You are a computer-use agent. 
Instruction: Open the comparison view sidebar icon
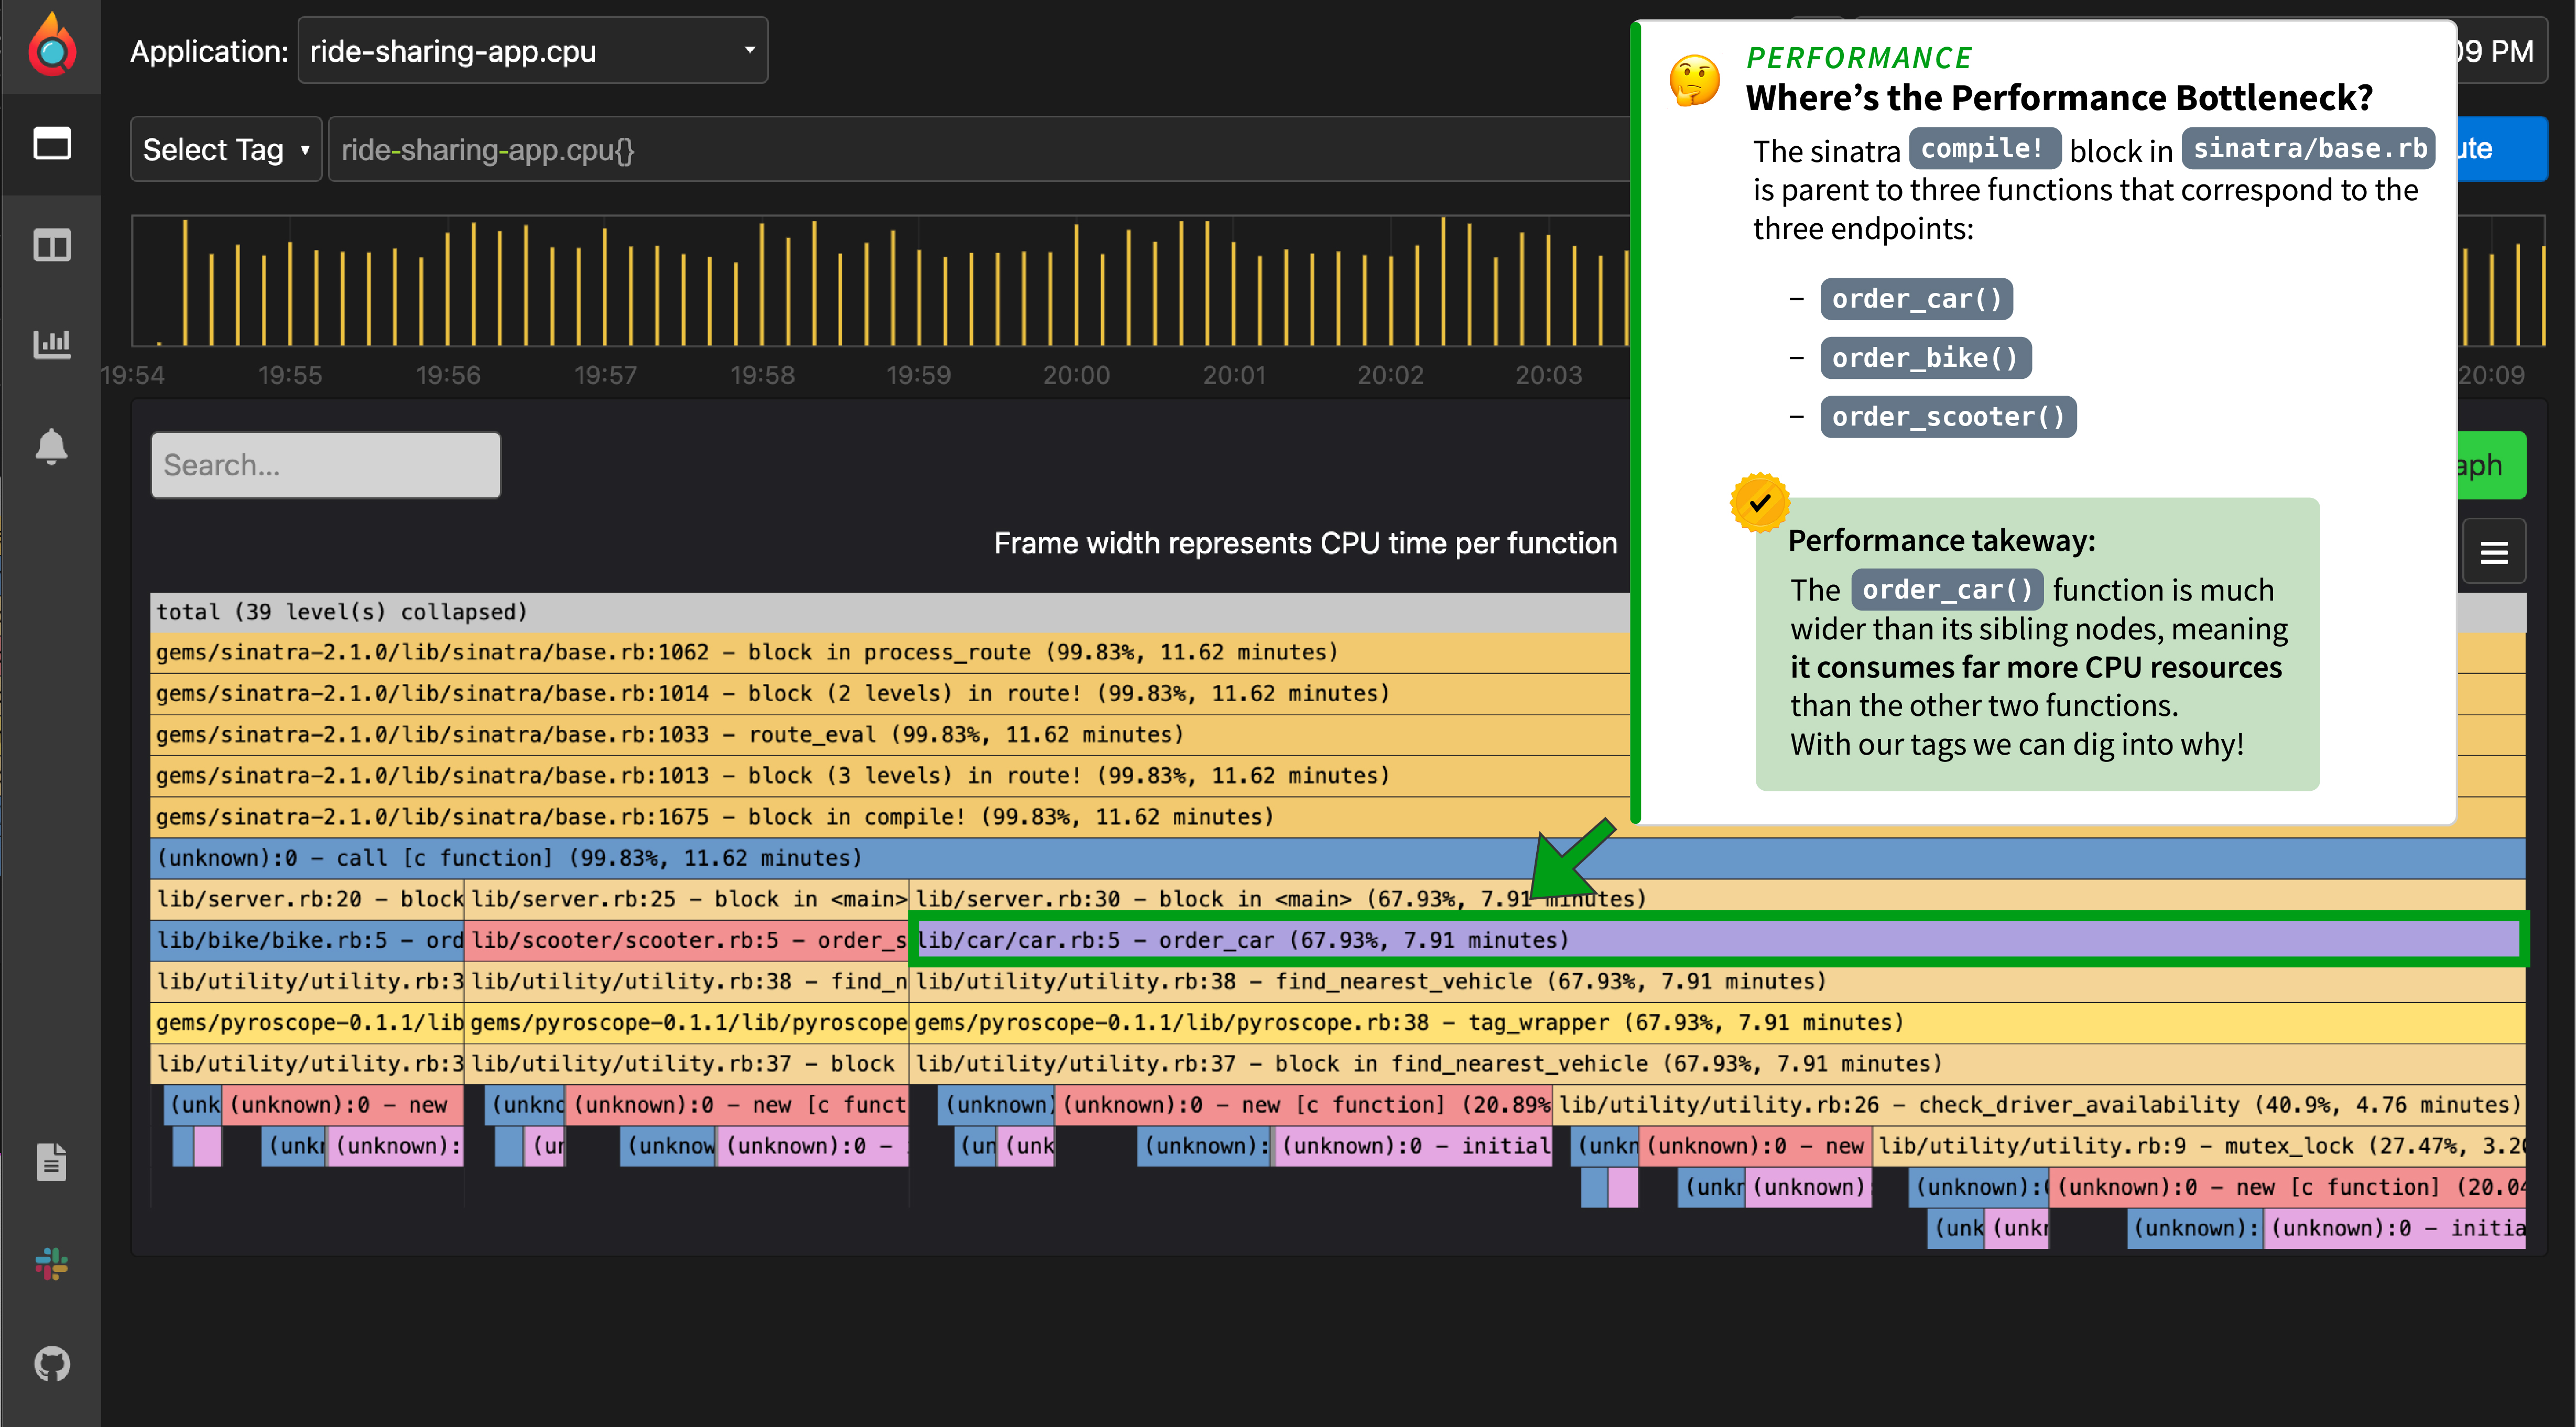tap(52, 245)
